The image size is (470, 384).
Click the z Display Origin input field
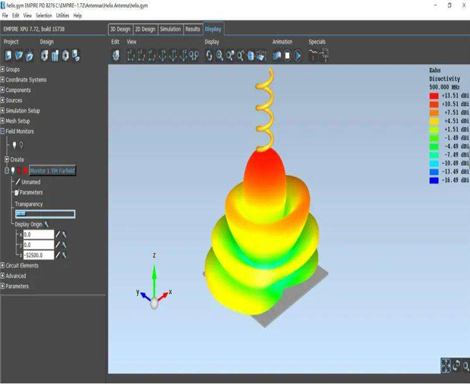[38, 255]
